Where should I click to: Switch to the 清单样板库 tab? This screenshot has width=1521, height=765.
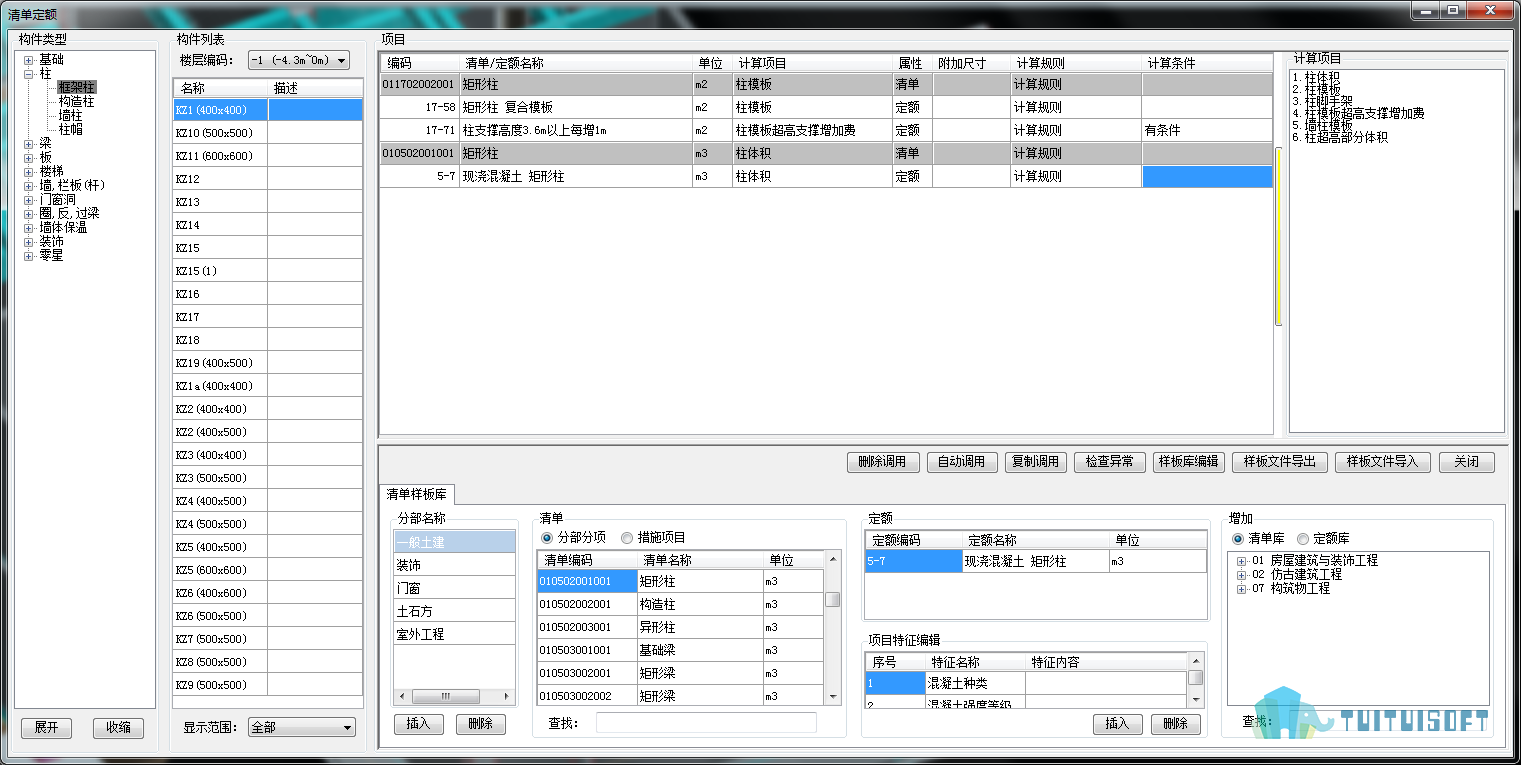419,494
